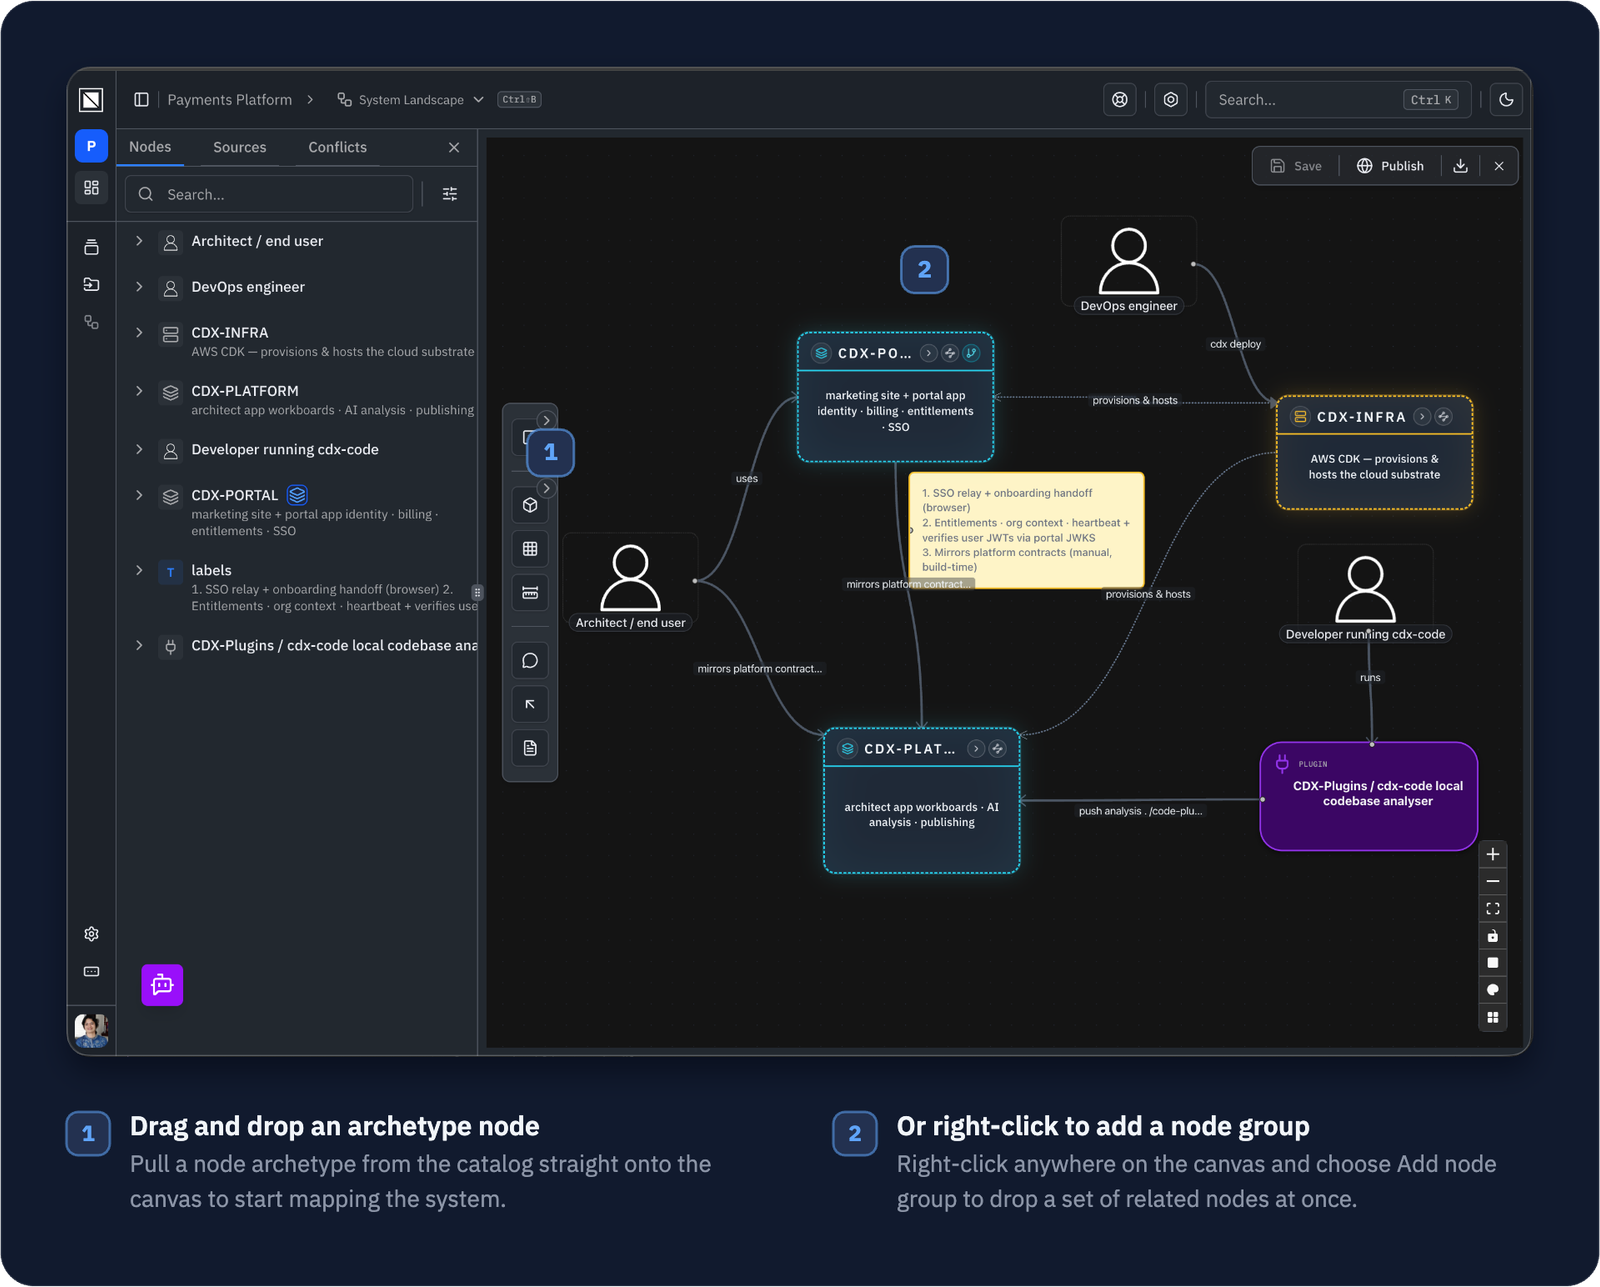Click the help lifebuoy icon in header
The image size is (1600, 1287).
1120,99
